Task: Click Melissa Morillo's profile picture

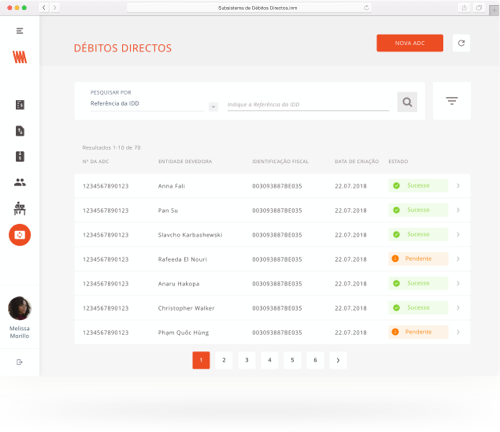Action: point(20,308)
